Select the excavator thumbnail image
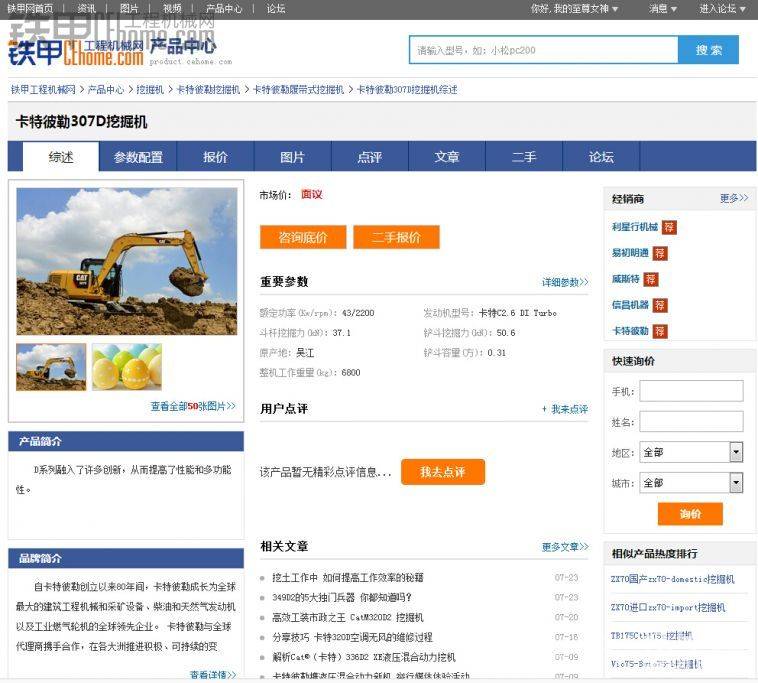This screenshot has width=758, height=683. tap(51, 367)
